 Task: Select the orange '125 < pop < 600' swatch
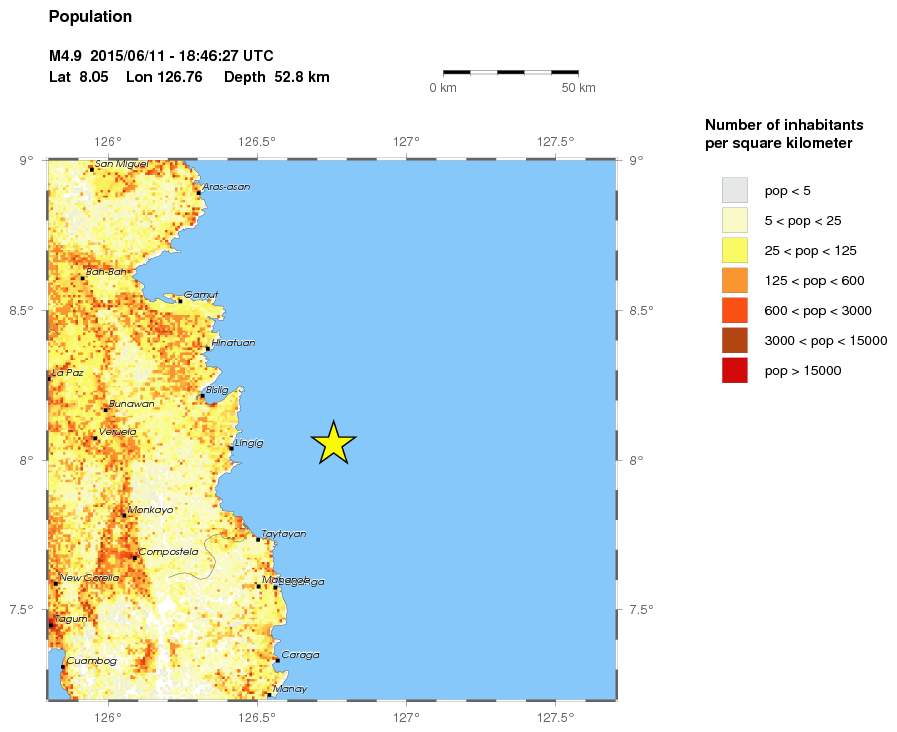[735, 280]
